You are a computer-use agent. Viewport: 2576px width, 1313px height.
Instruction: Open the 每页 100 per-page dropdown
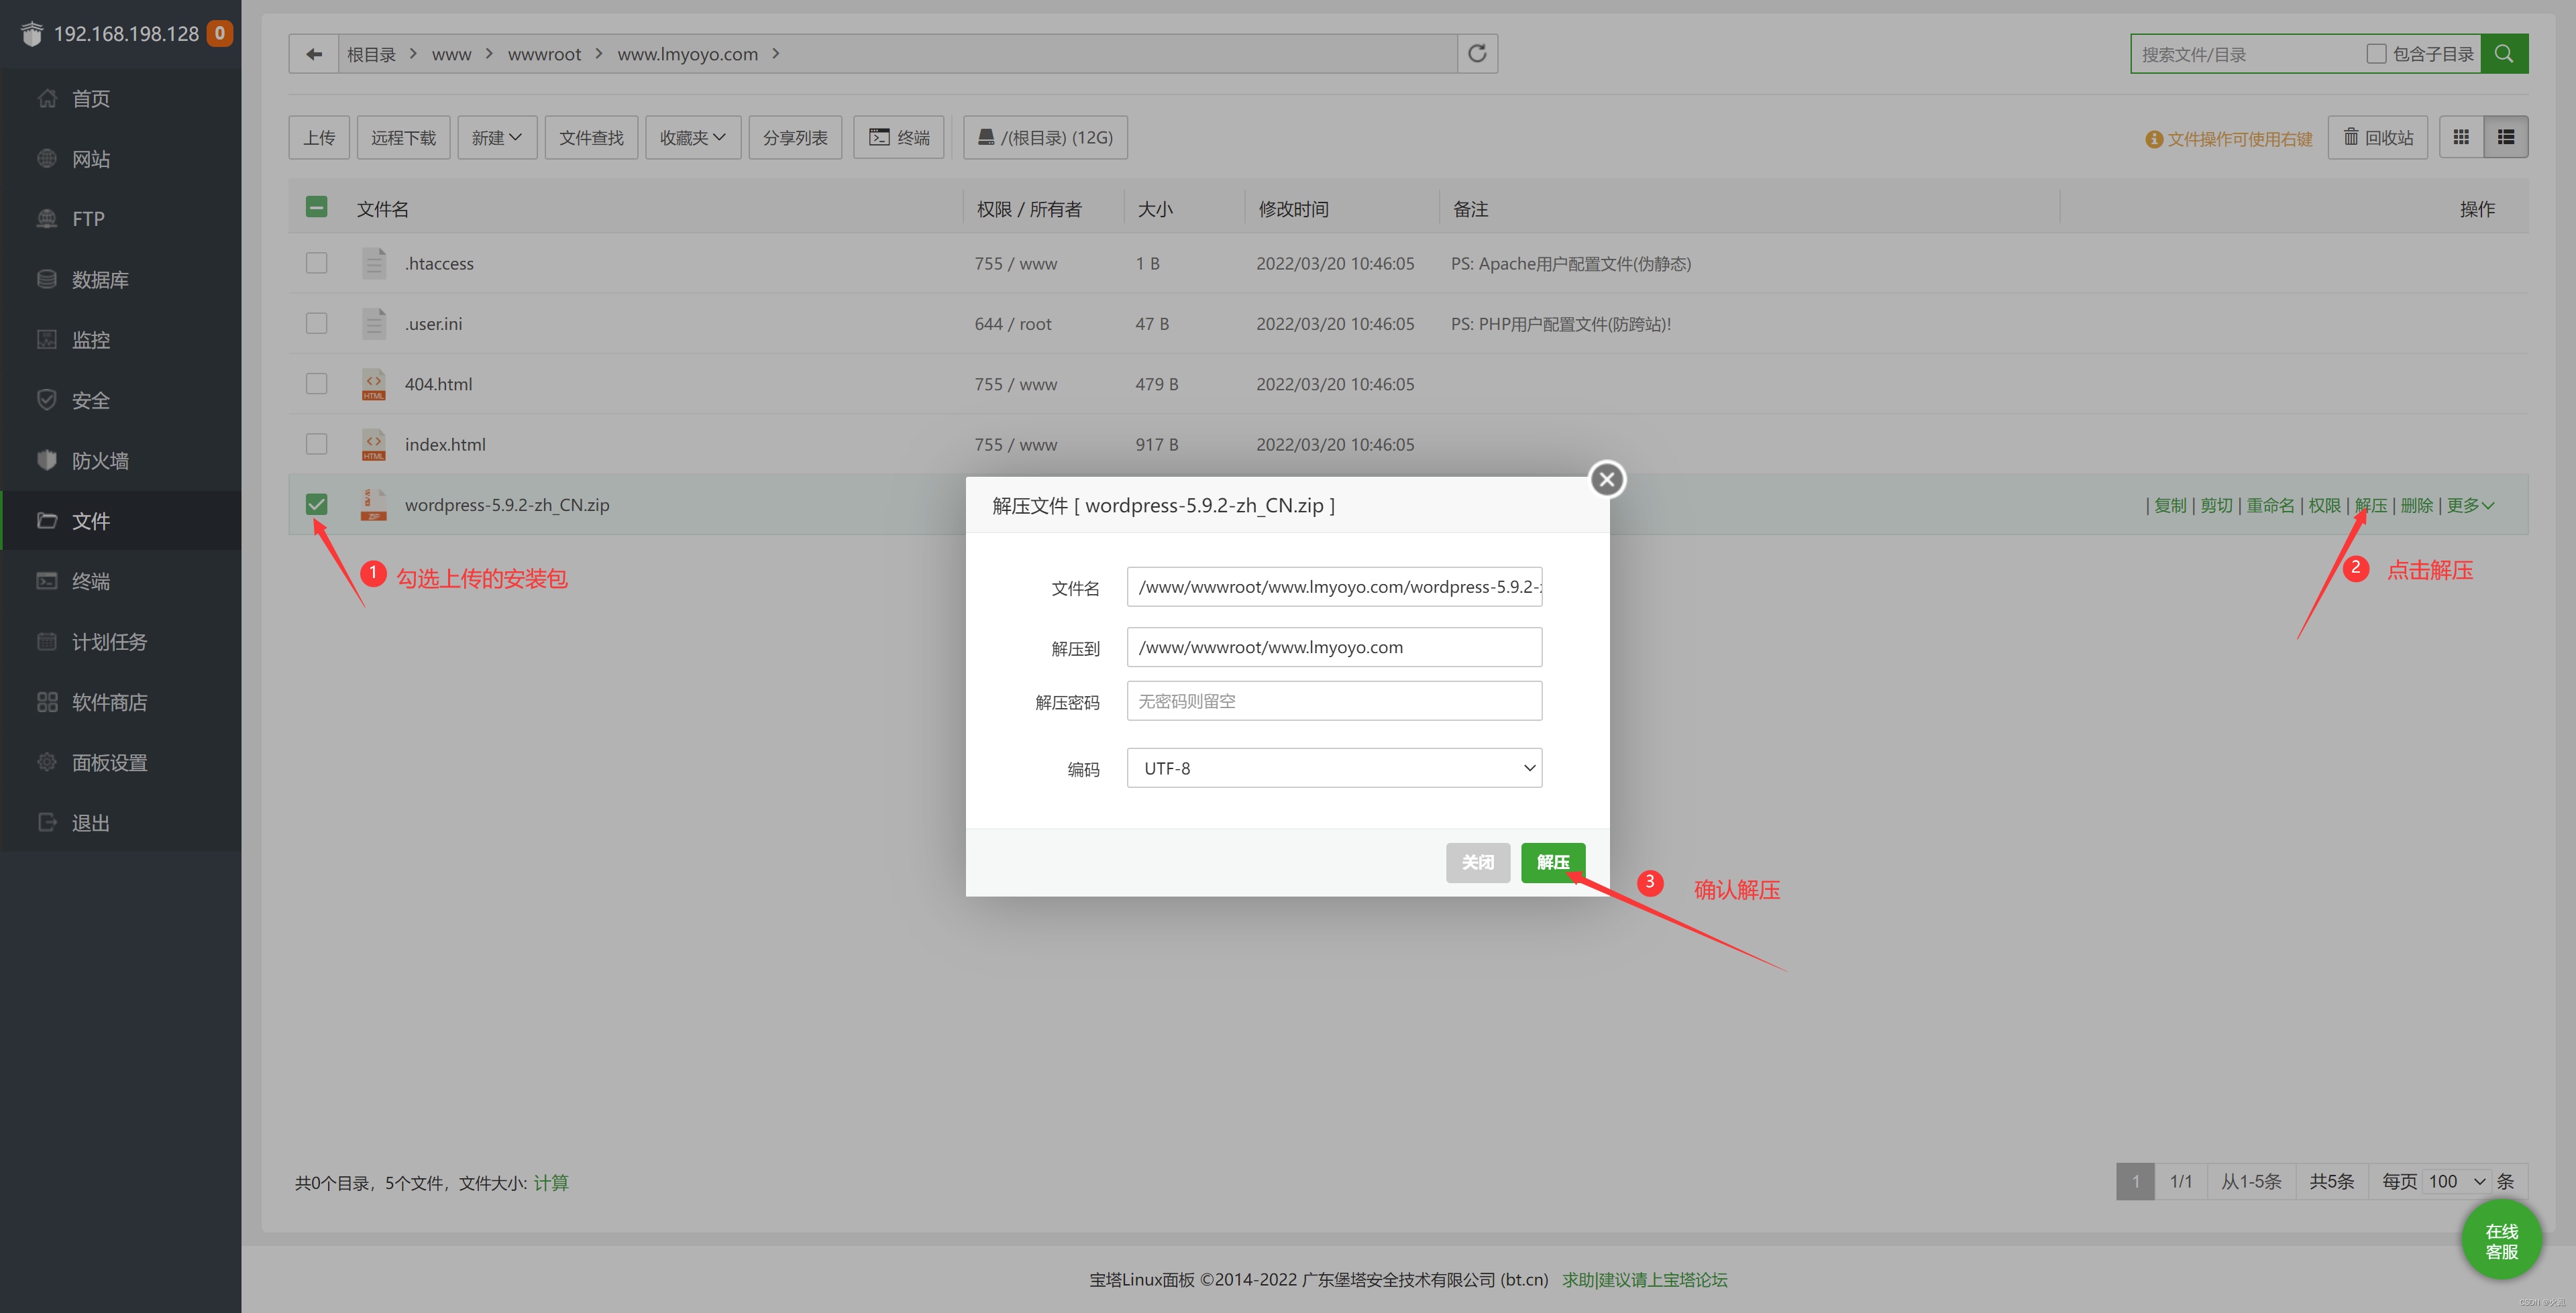2457,1181
